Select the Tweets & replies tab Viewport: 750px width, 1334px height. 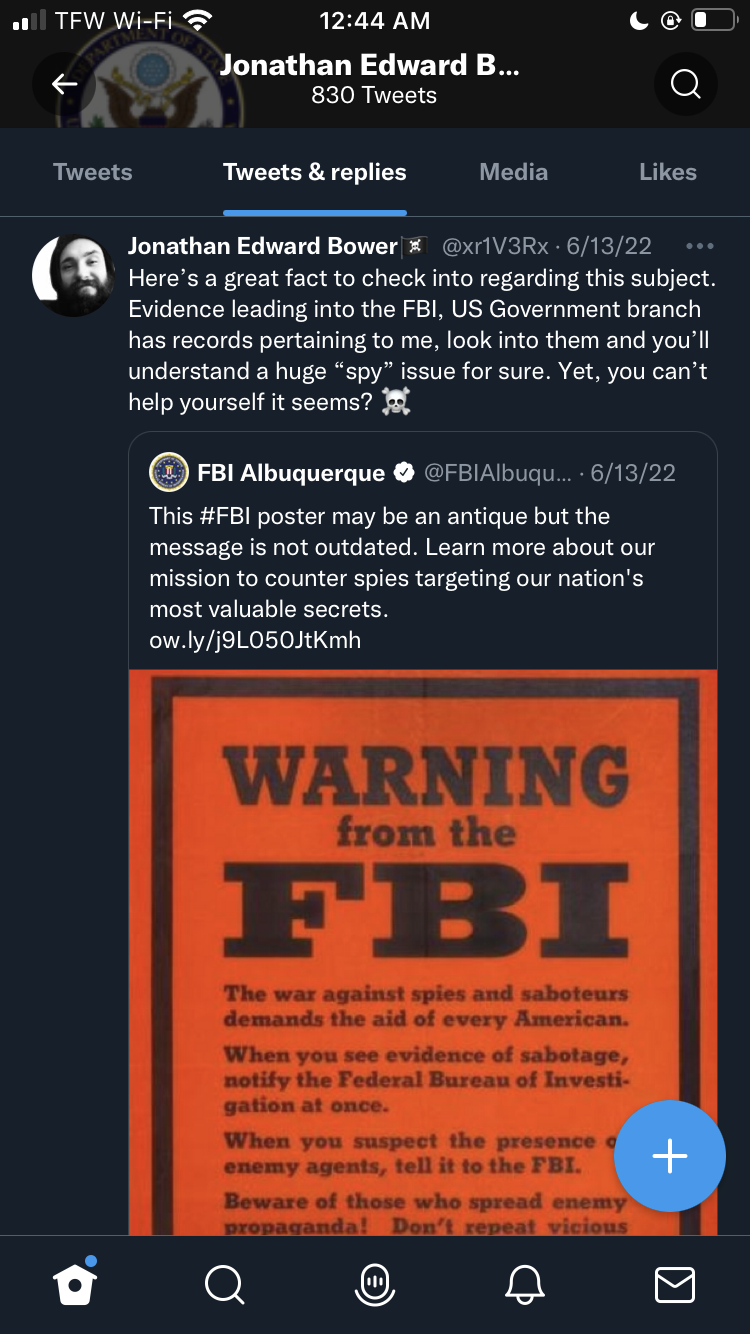315,172
